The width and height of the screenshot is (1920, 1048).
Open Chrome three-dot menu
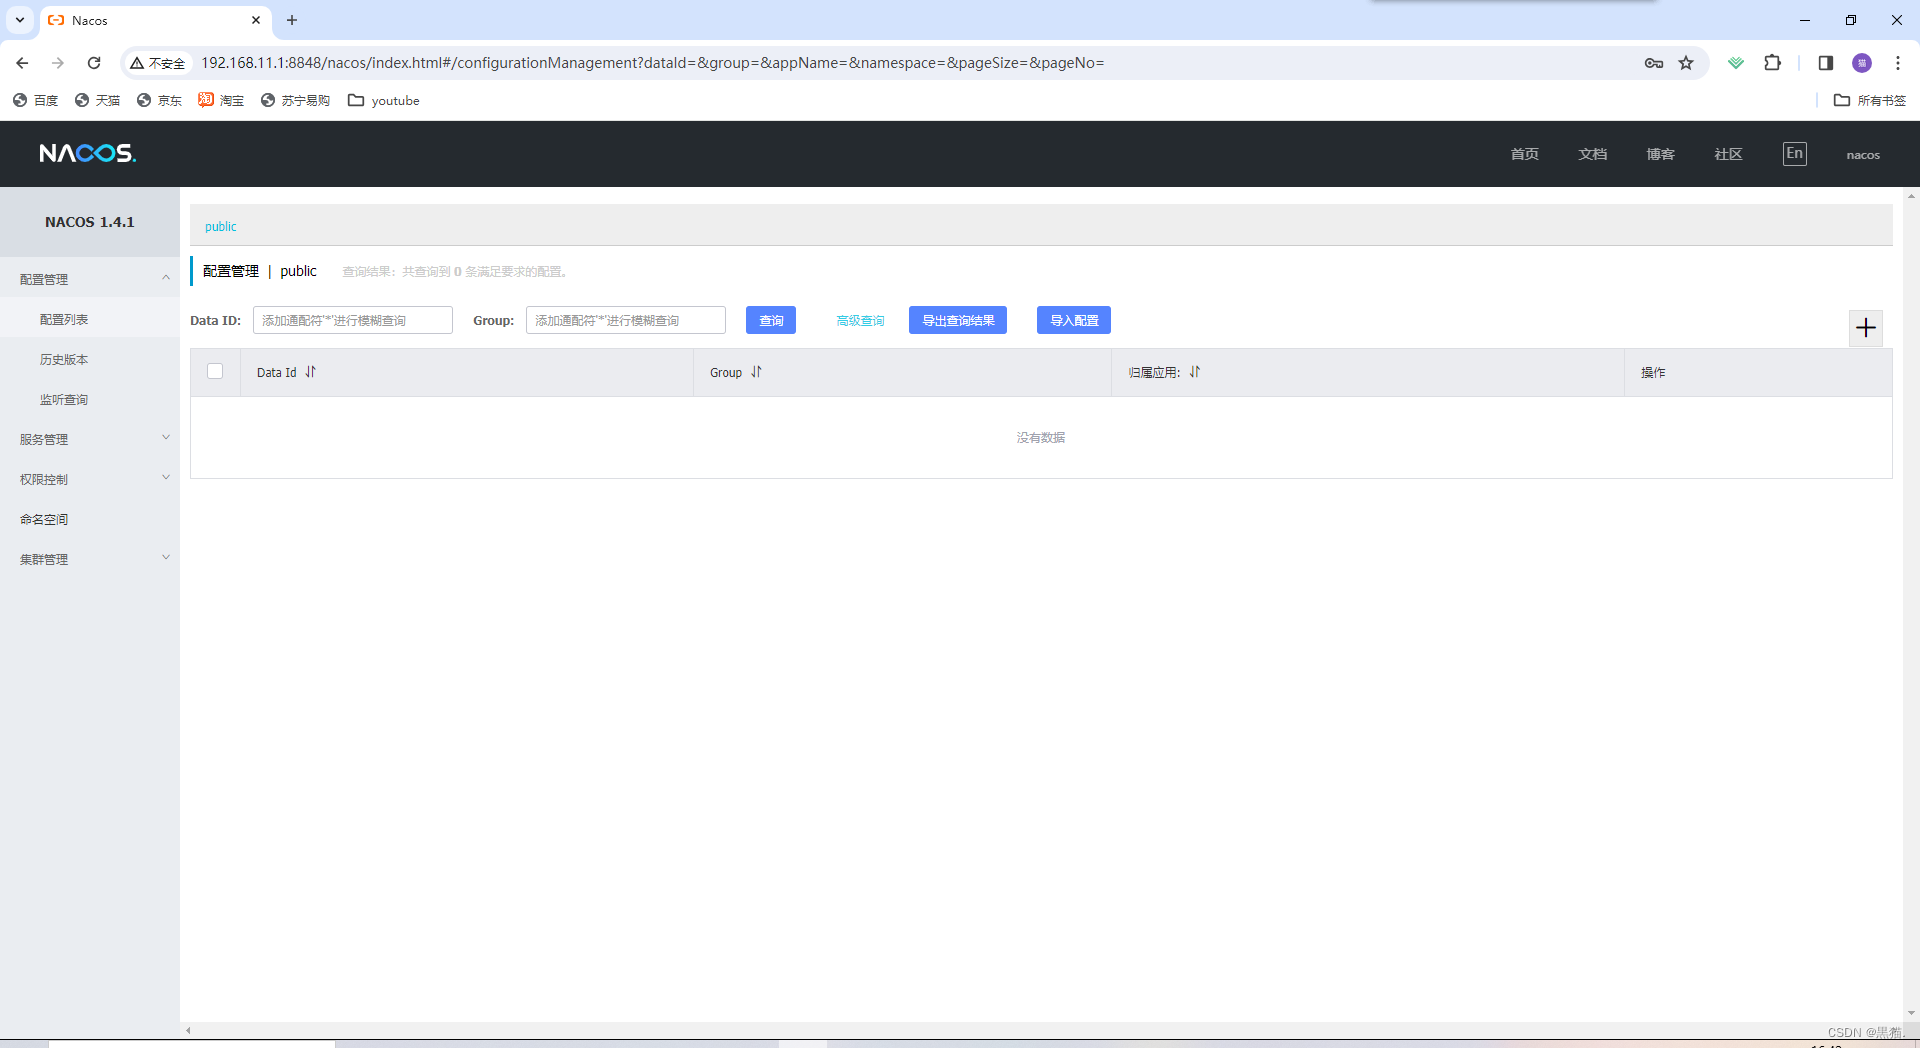point(1898,63)
